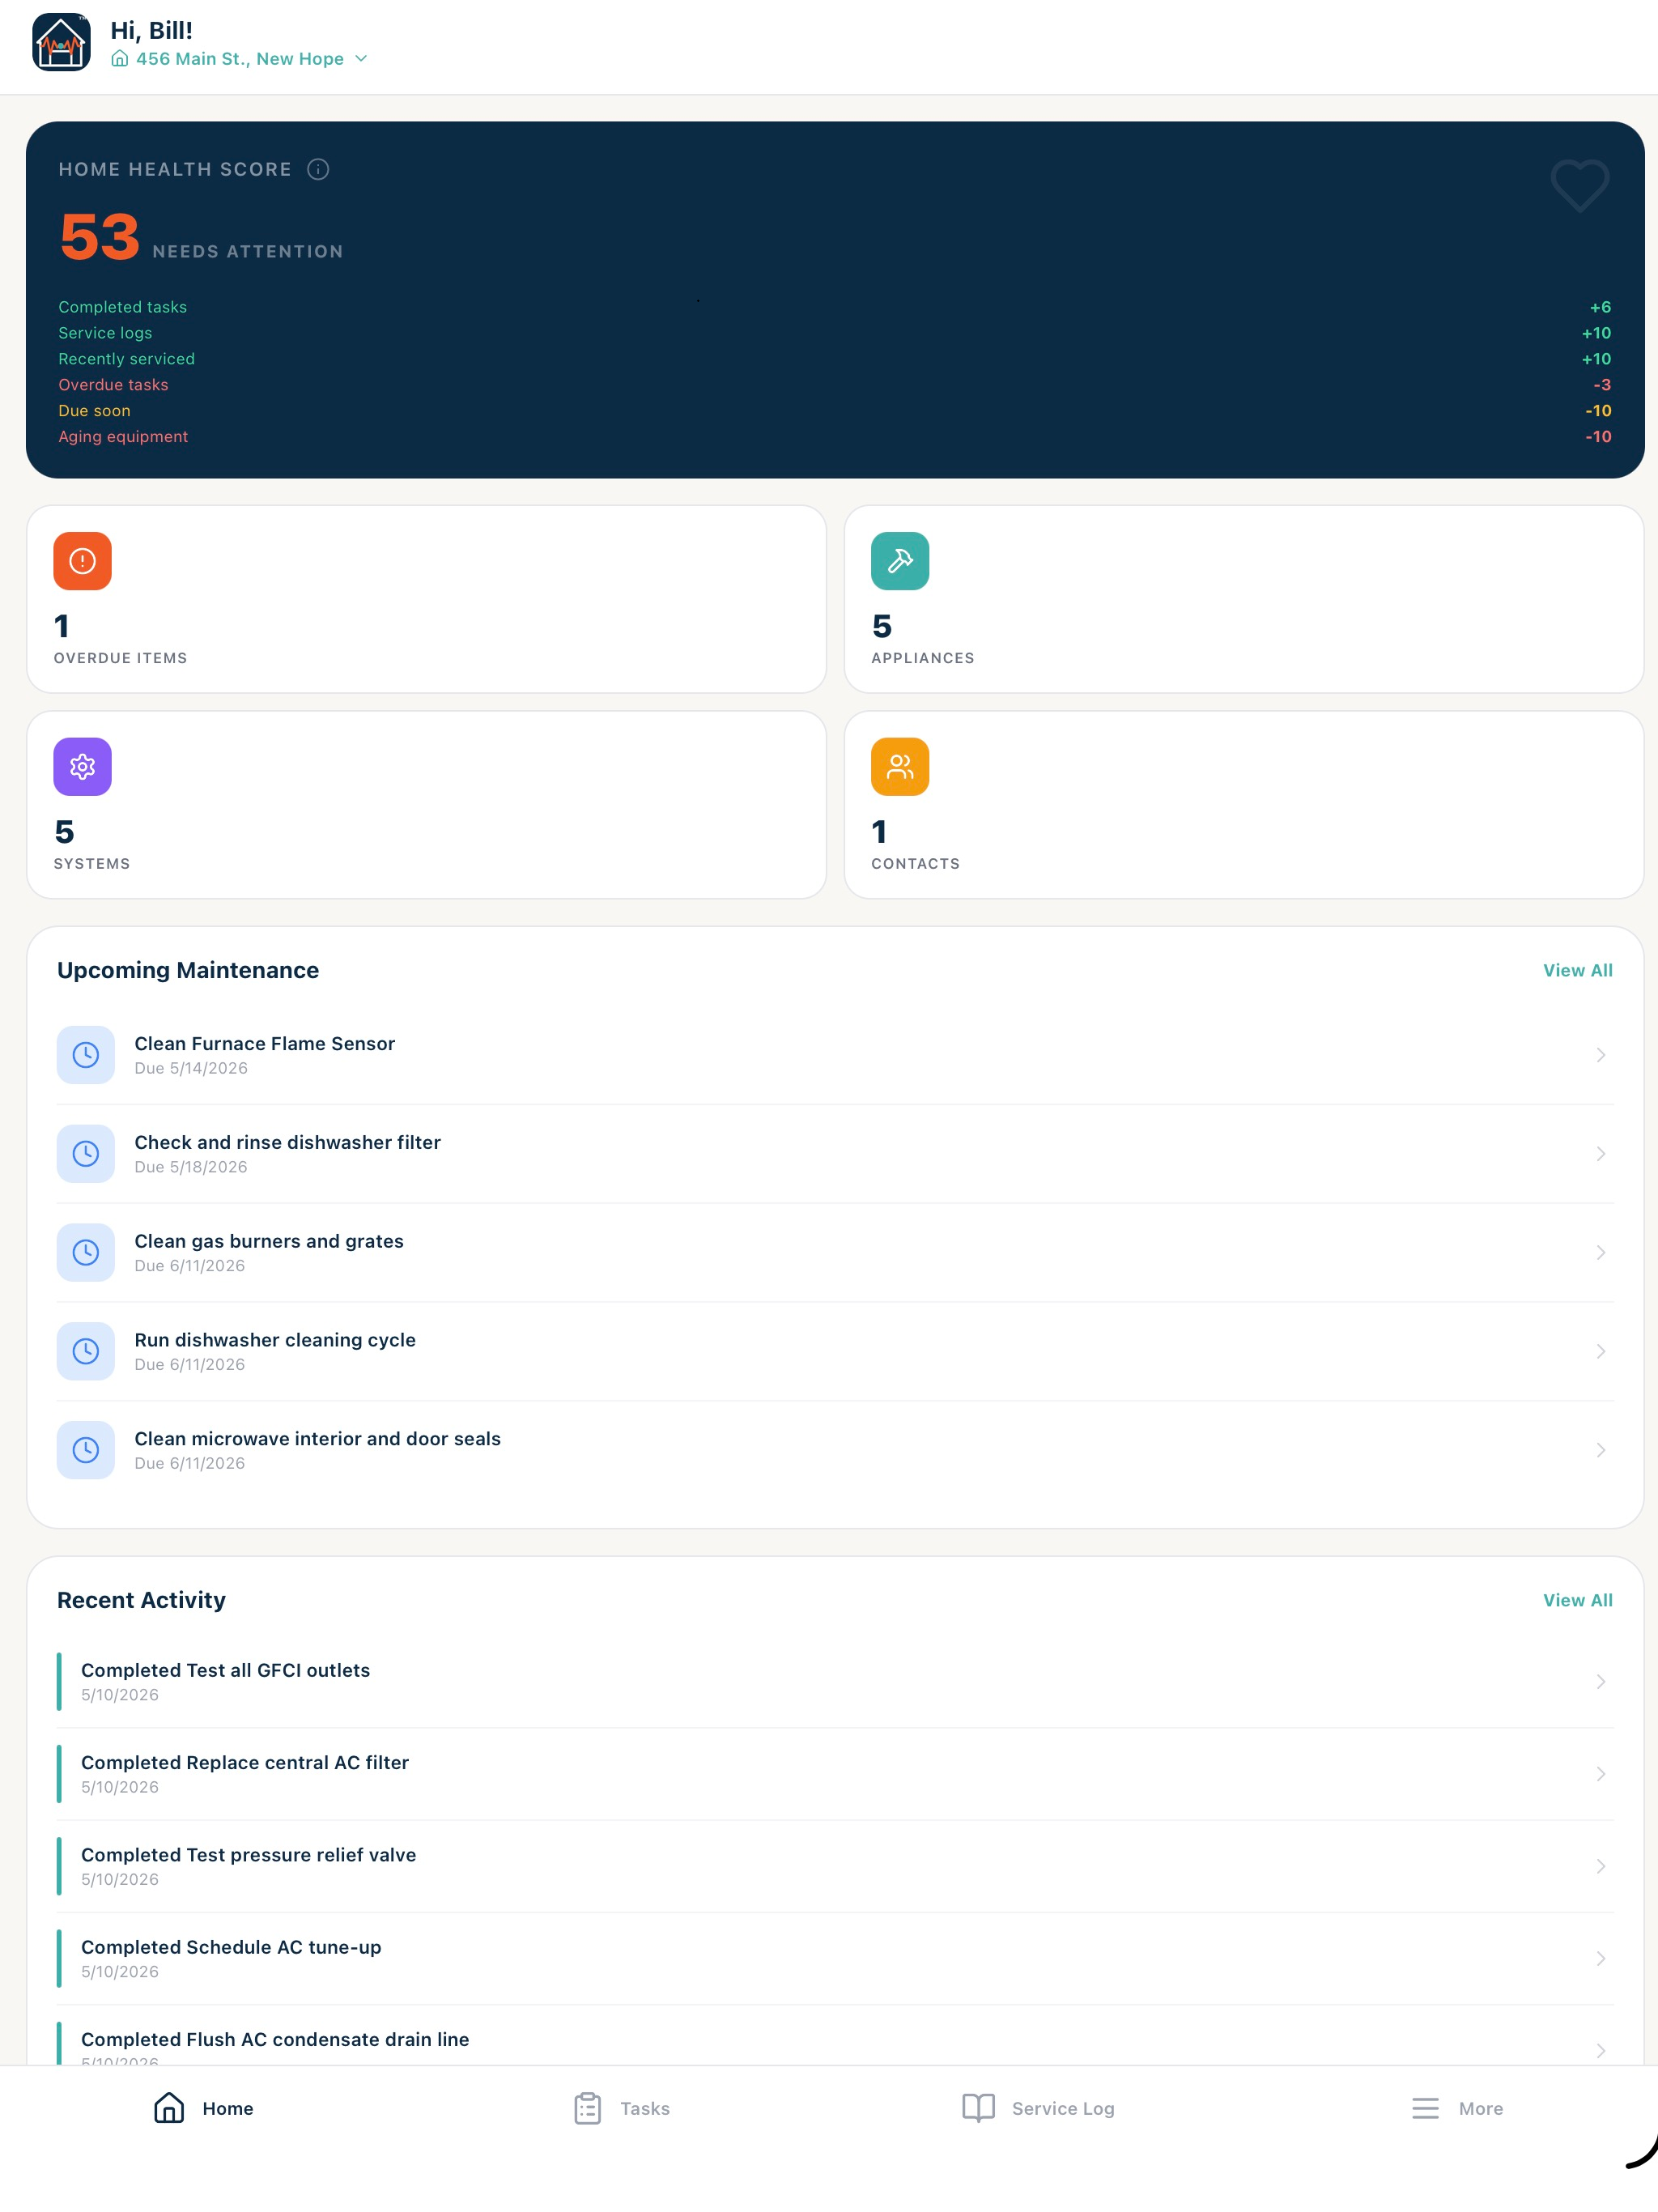The width and height of the screenshot is (1658, 2212).
Task: Switch to the Home tab label
Action: (x=228, y=2108)
